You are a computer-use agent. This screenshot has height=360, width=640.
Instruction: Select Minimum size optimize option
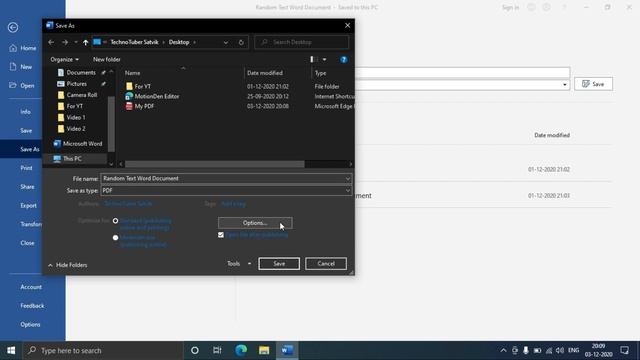[x=116, y=238]
